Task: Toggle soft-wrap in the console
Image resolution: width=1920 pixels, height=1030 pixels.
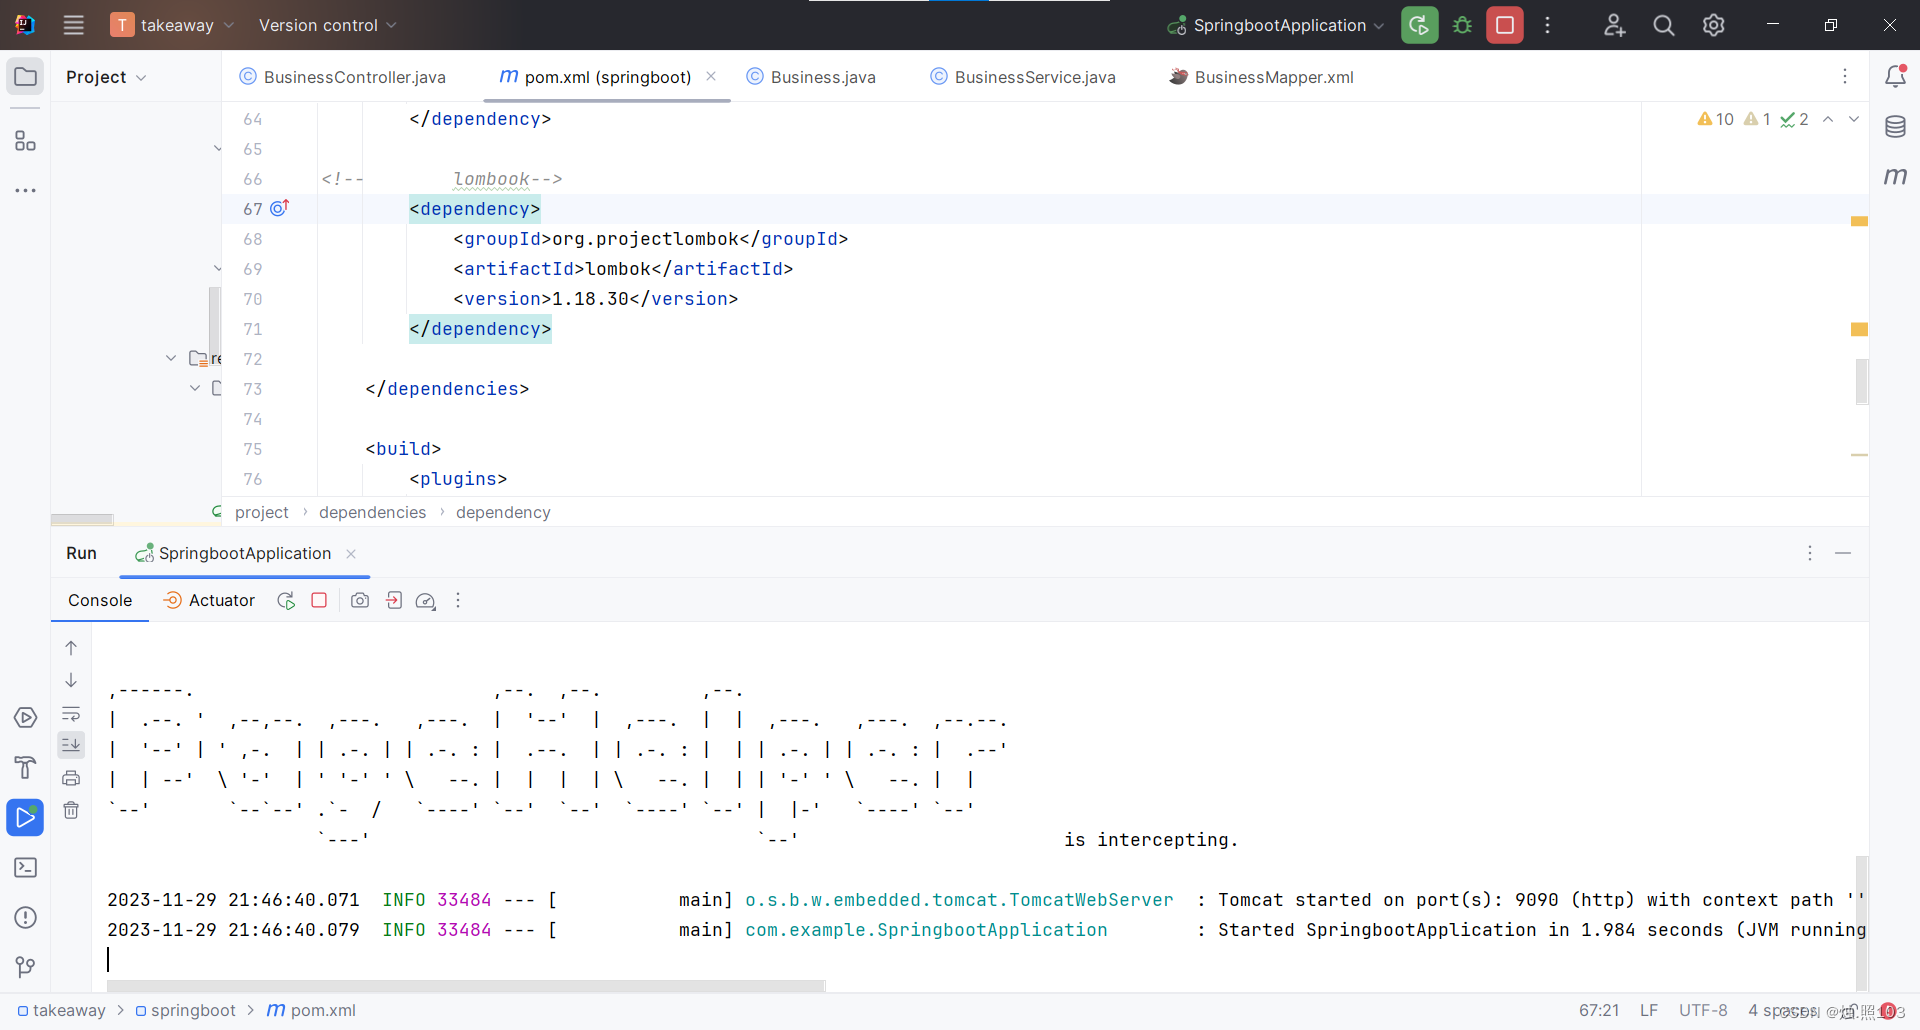Action: (x=71, y=714)
